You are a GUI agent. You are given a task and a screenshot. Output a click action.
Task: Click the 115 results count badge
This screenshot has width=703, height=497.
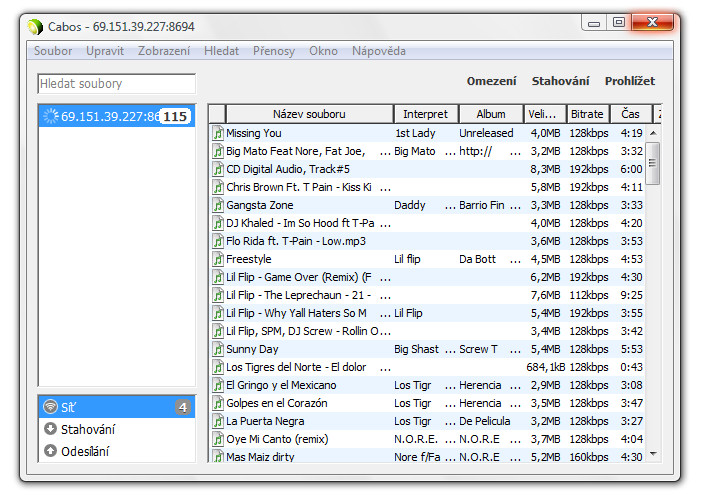(175, 117)
